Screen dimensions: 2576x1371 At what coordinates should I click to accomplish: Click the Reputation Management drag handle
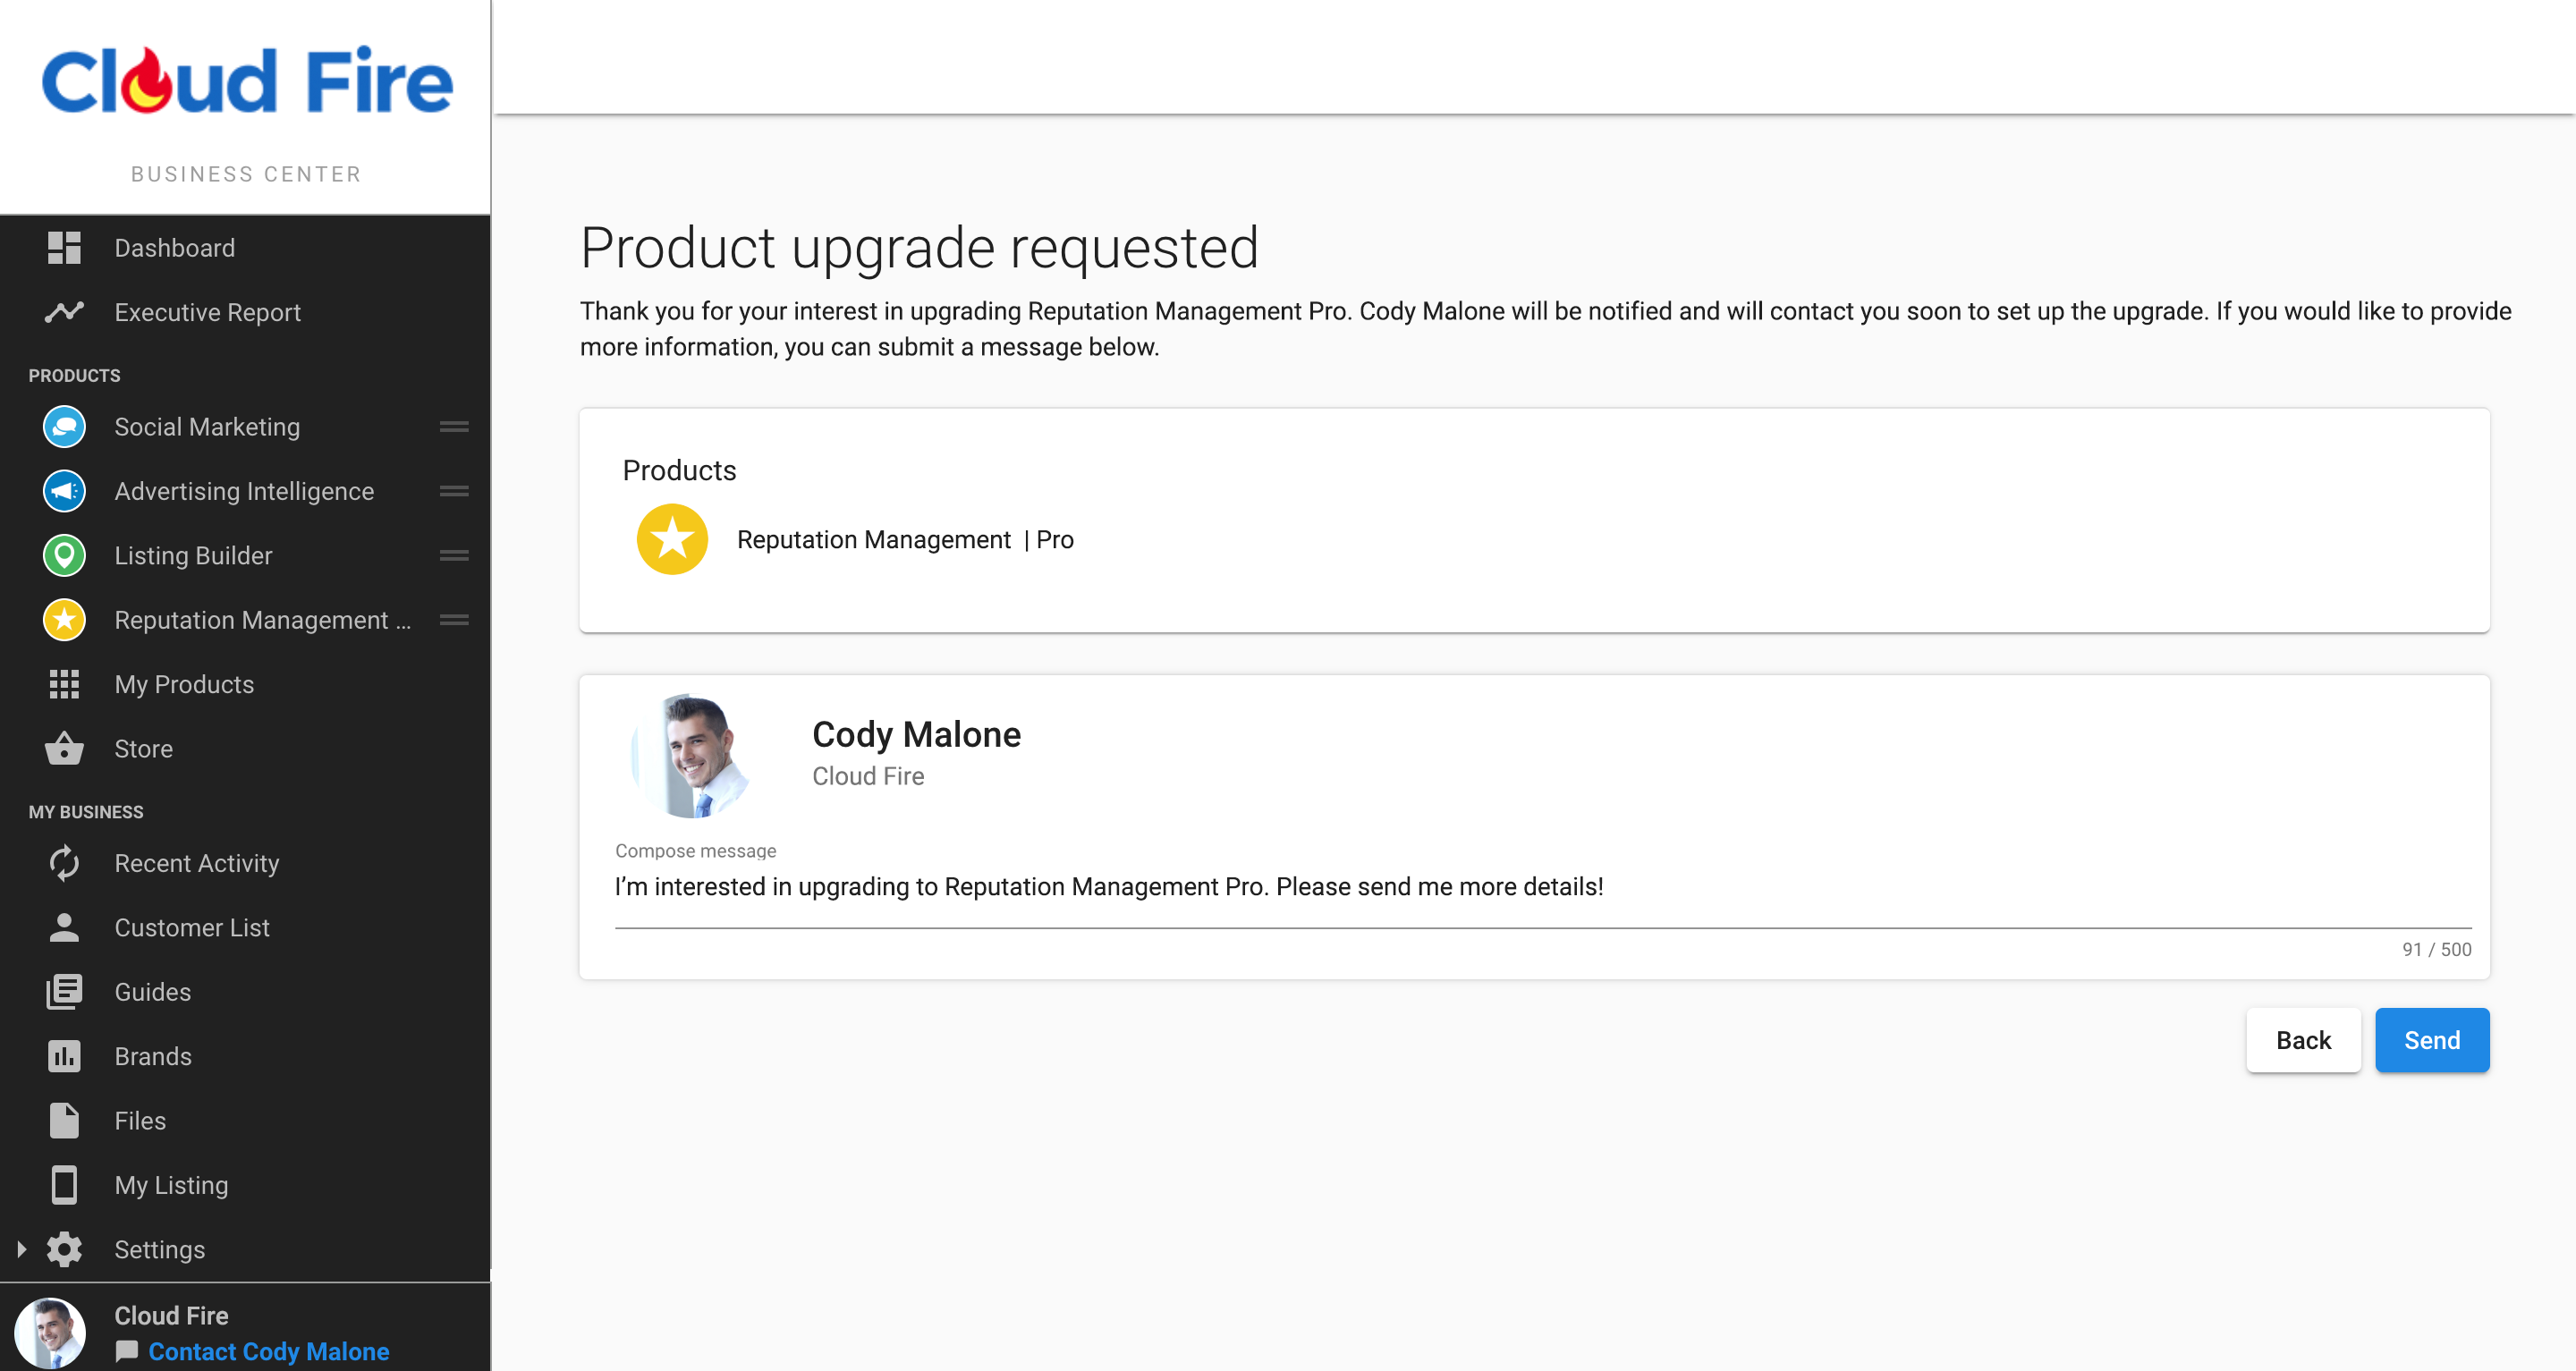click(x=454, y=620)
